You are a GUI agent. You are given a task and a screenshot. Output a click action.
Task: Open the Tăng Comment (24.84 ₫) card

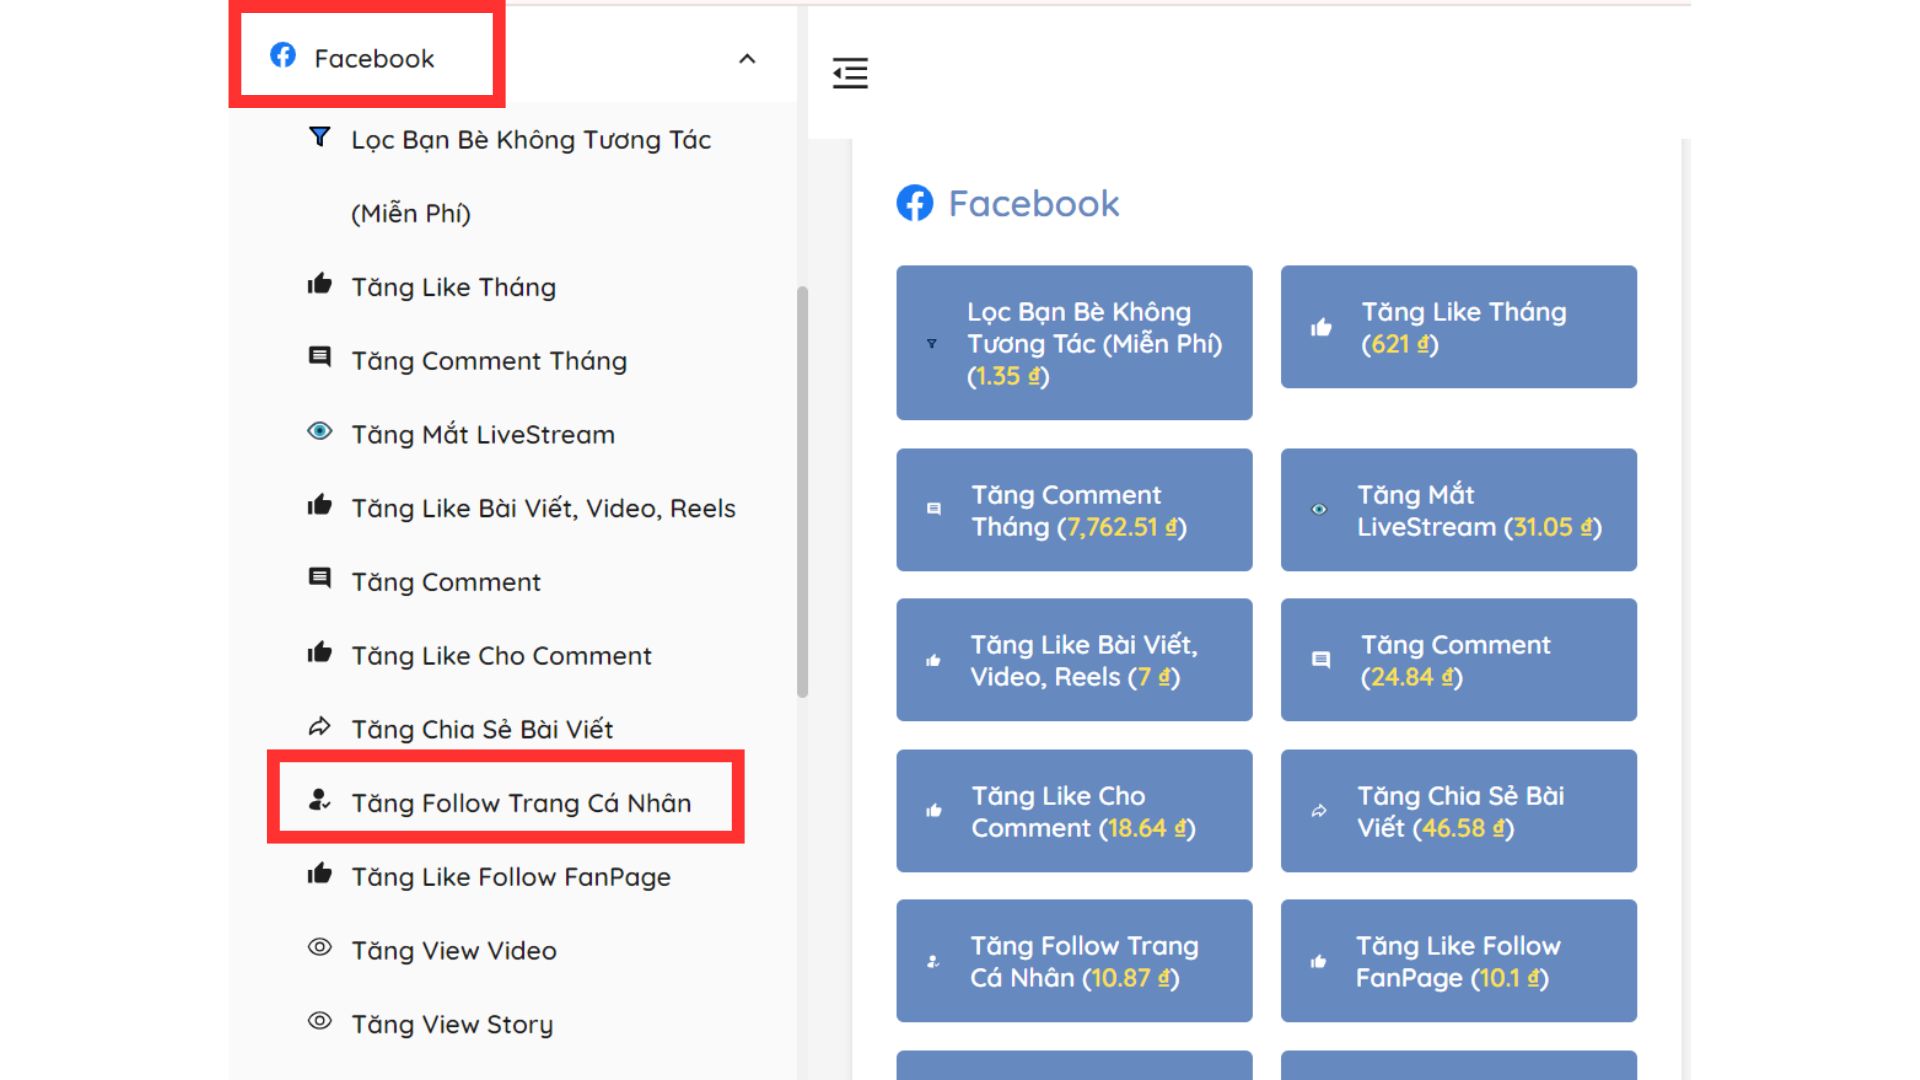coord(1458,660)
